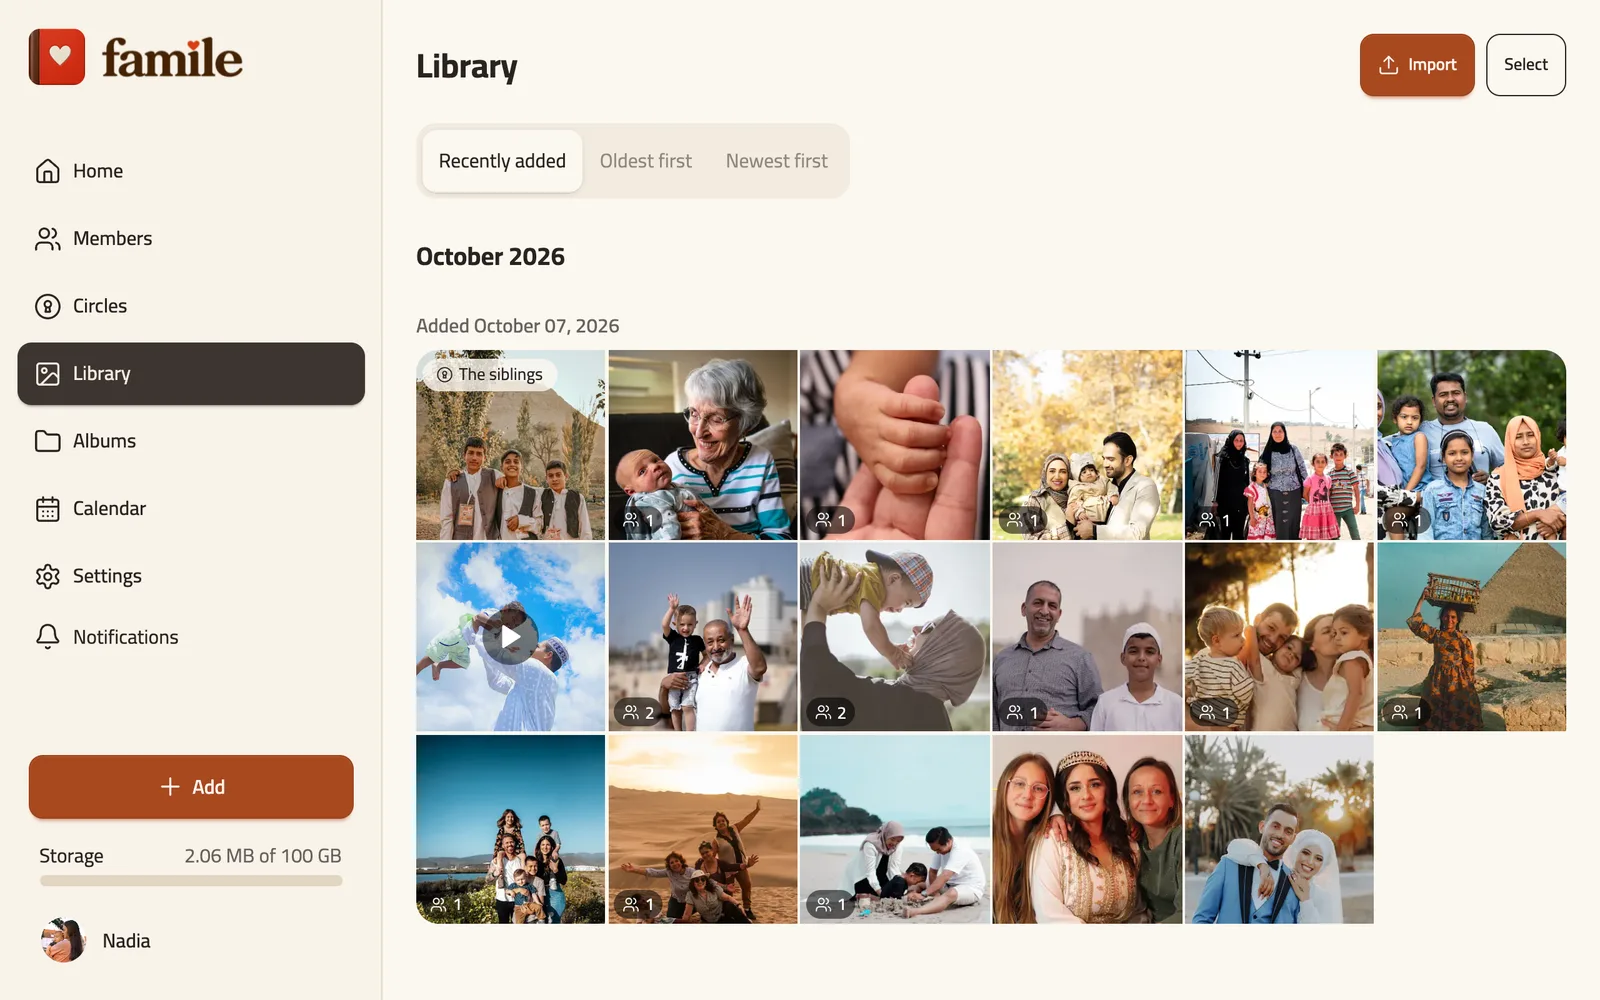Sort by Oldest first
The height and width of the screenshot is (1000, 1600).
[x=646, y=161]
